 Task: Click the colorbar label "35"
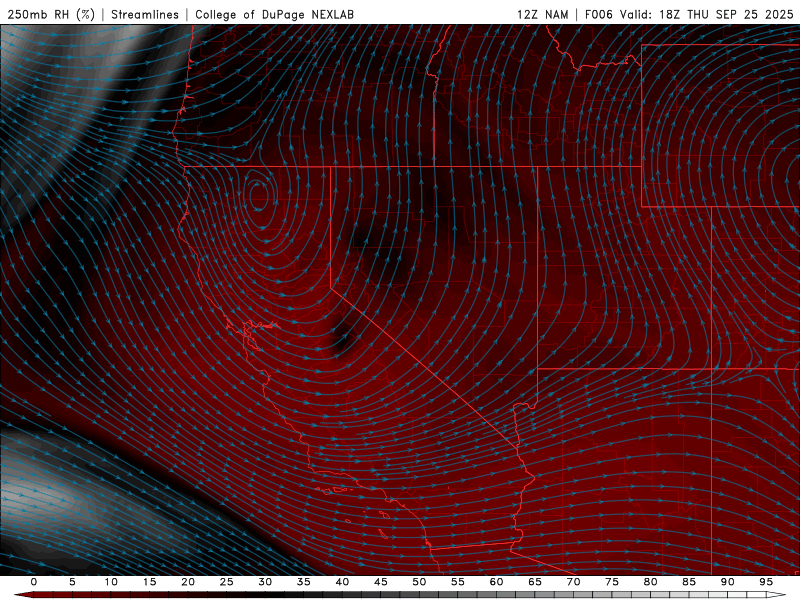[303, 582]
